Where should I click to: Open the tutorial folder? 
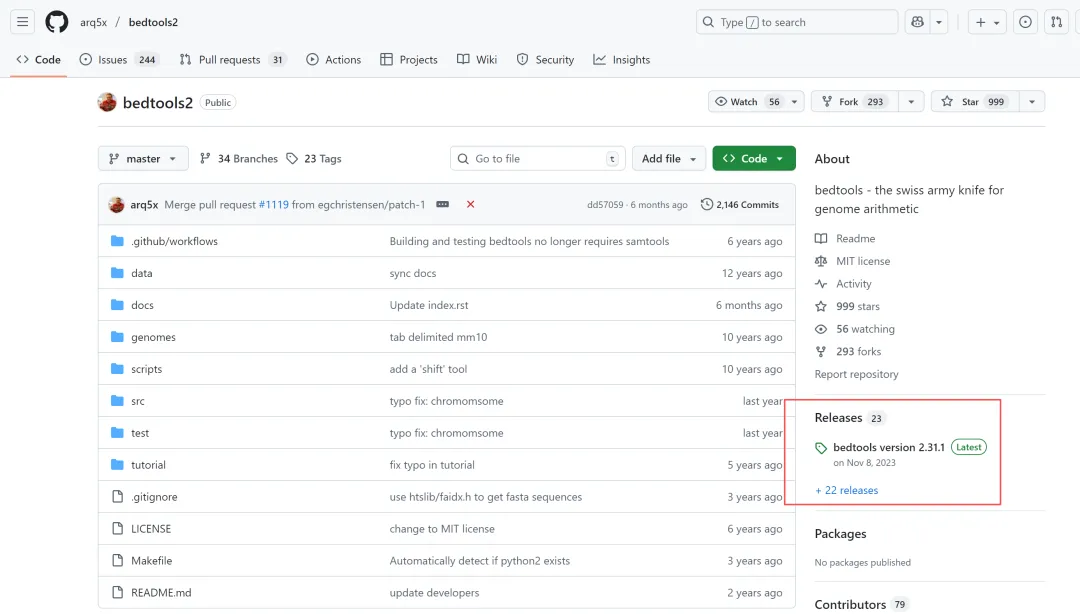click(148, 464)
